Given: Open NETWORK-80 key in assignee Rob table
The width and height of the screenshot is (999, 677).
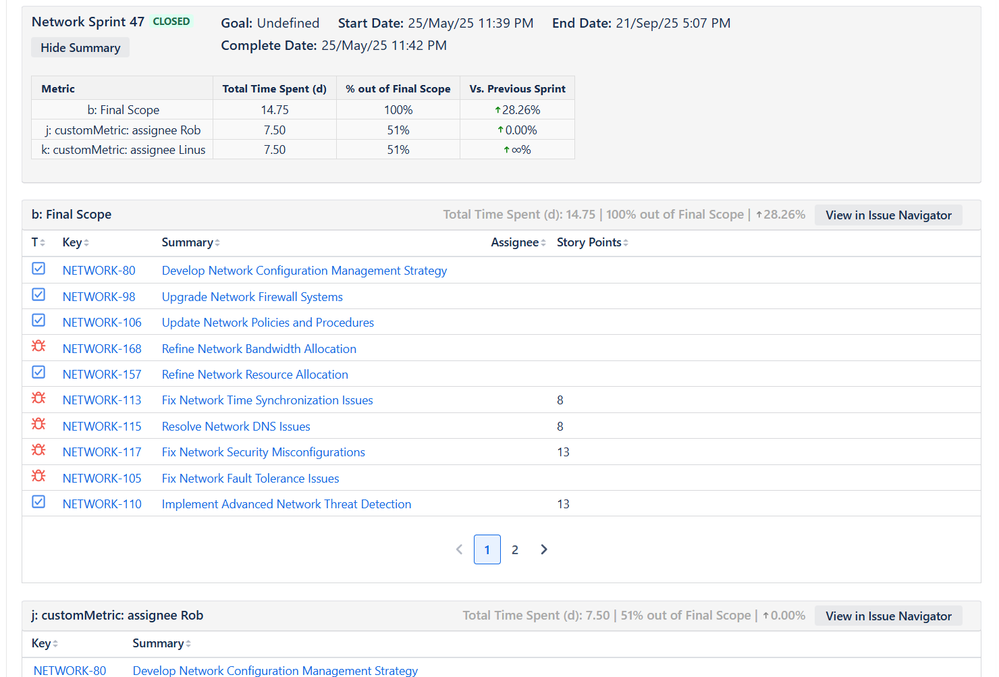Looking at the screenshot, I should (69, 670).
